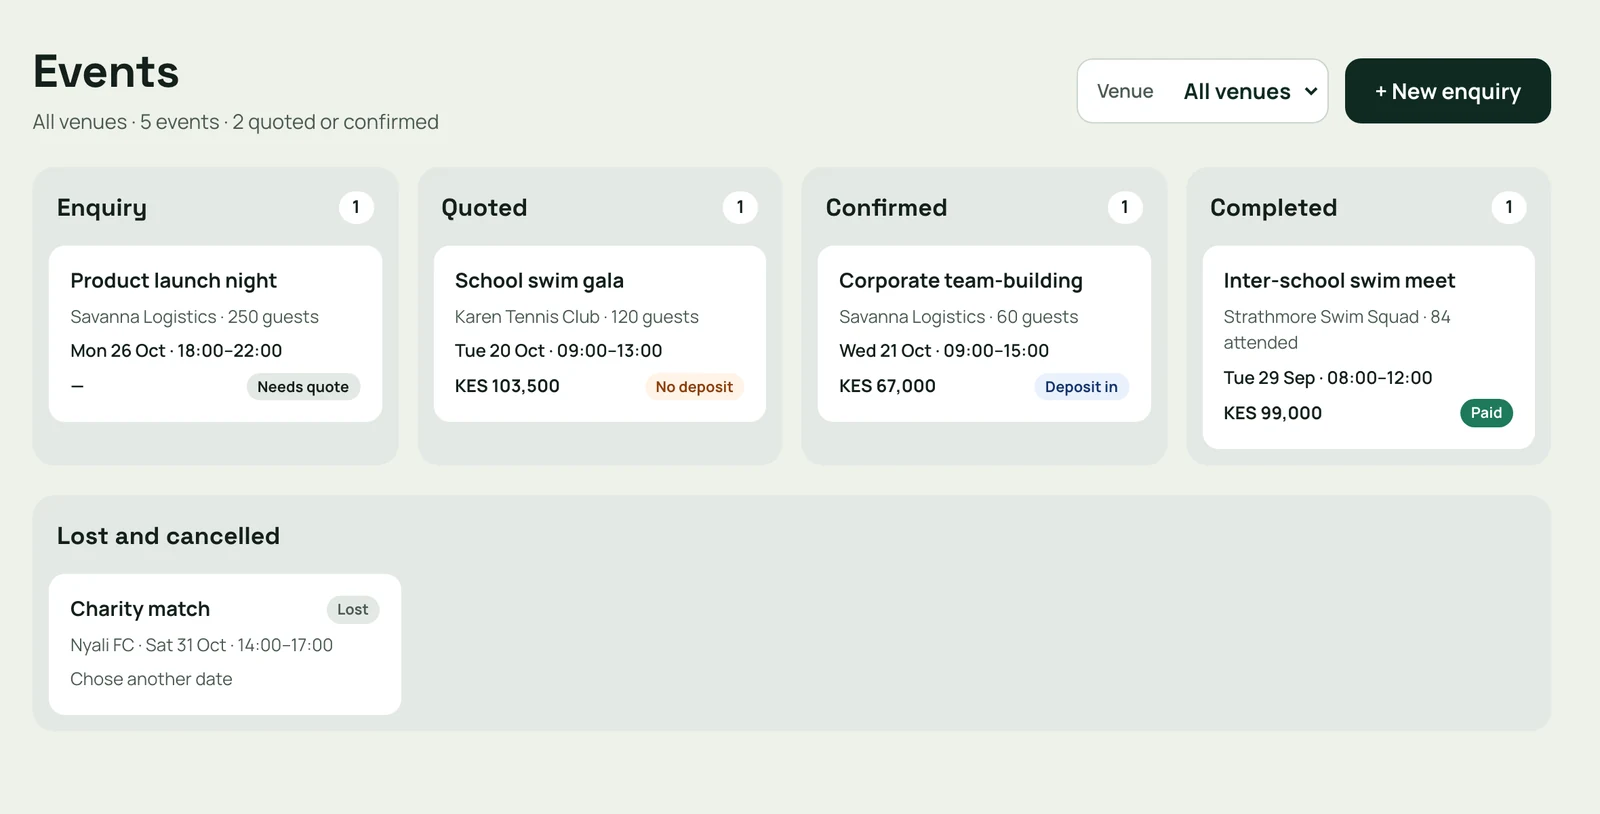Click the Lost and cancelled heading
1600x814 pixels.
tap(168, 536)
